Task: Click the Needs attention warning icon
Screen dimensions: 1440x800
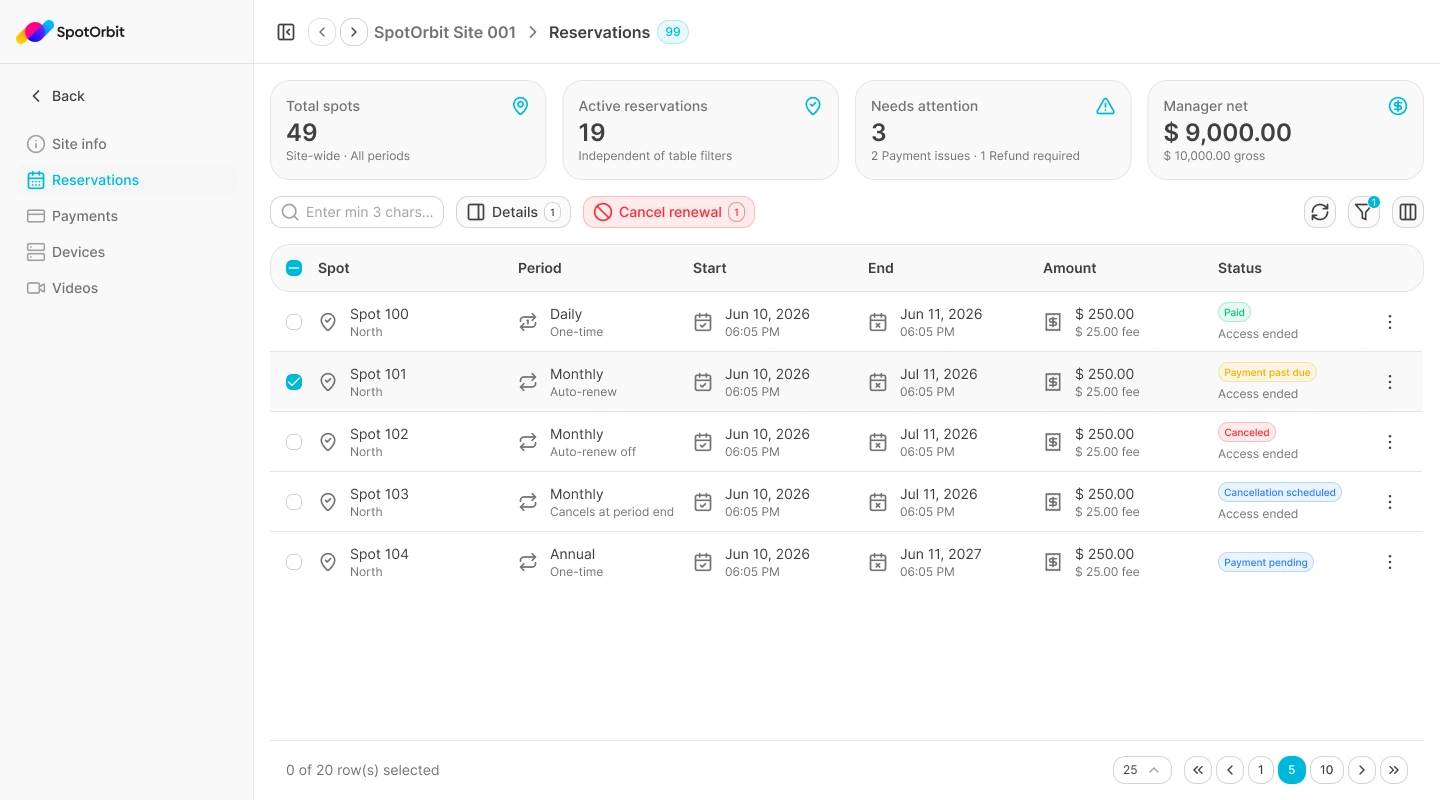Action: click(1105, 106)
